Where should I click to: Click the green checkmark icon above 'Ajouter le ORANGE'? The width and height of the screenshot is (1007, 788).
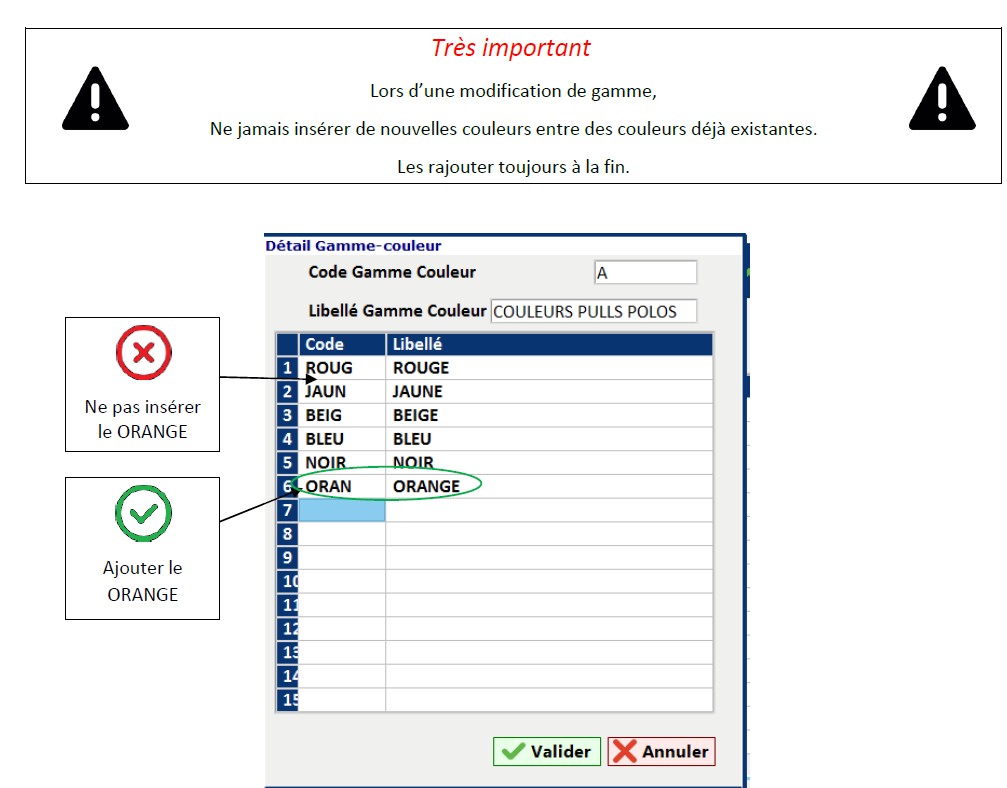click(143, 513)
